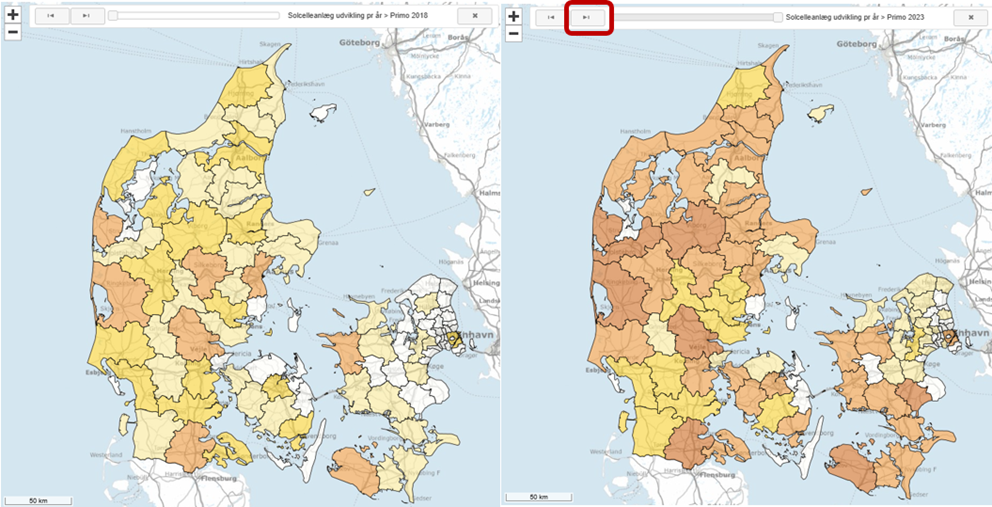The image size is (992, 507).
Task: Click the 50 km scale bar on left map
Action: point(38,497)
